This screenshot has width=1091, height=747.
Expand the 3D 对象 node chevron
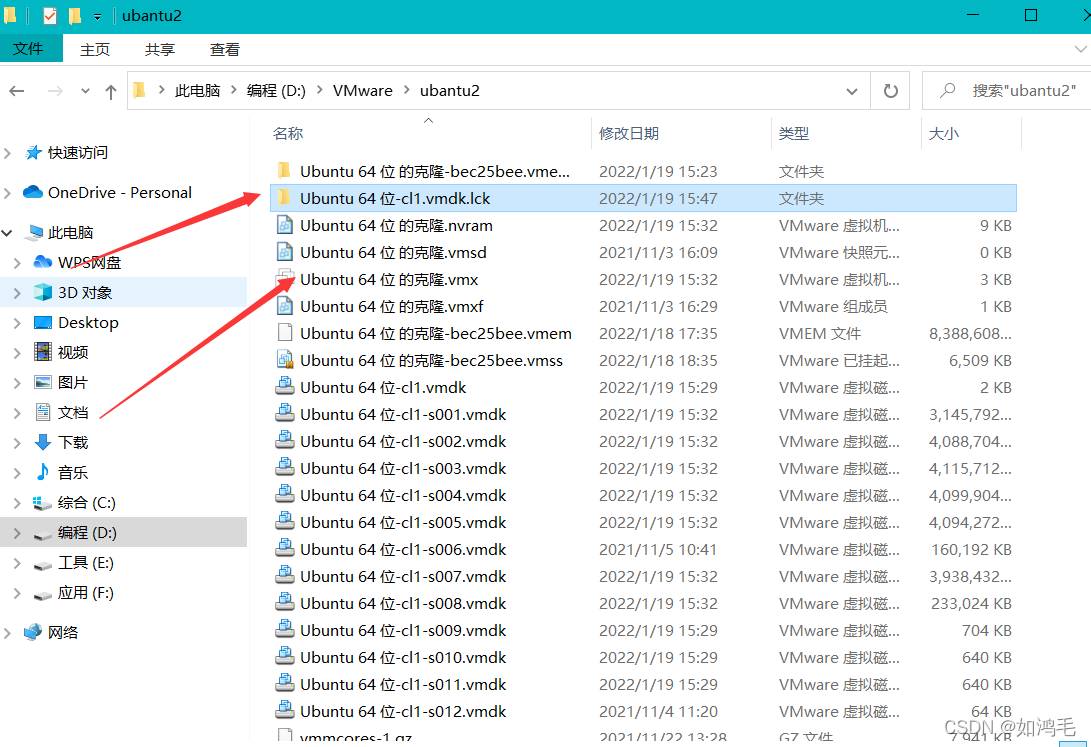tap(17, 293)
